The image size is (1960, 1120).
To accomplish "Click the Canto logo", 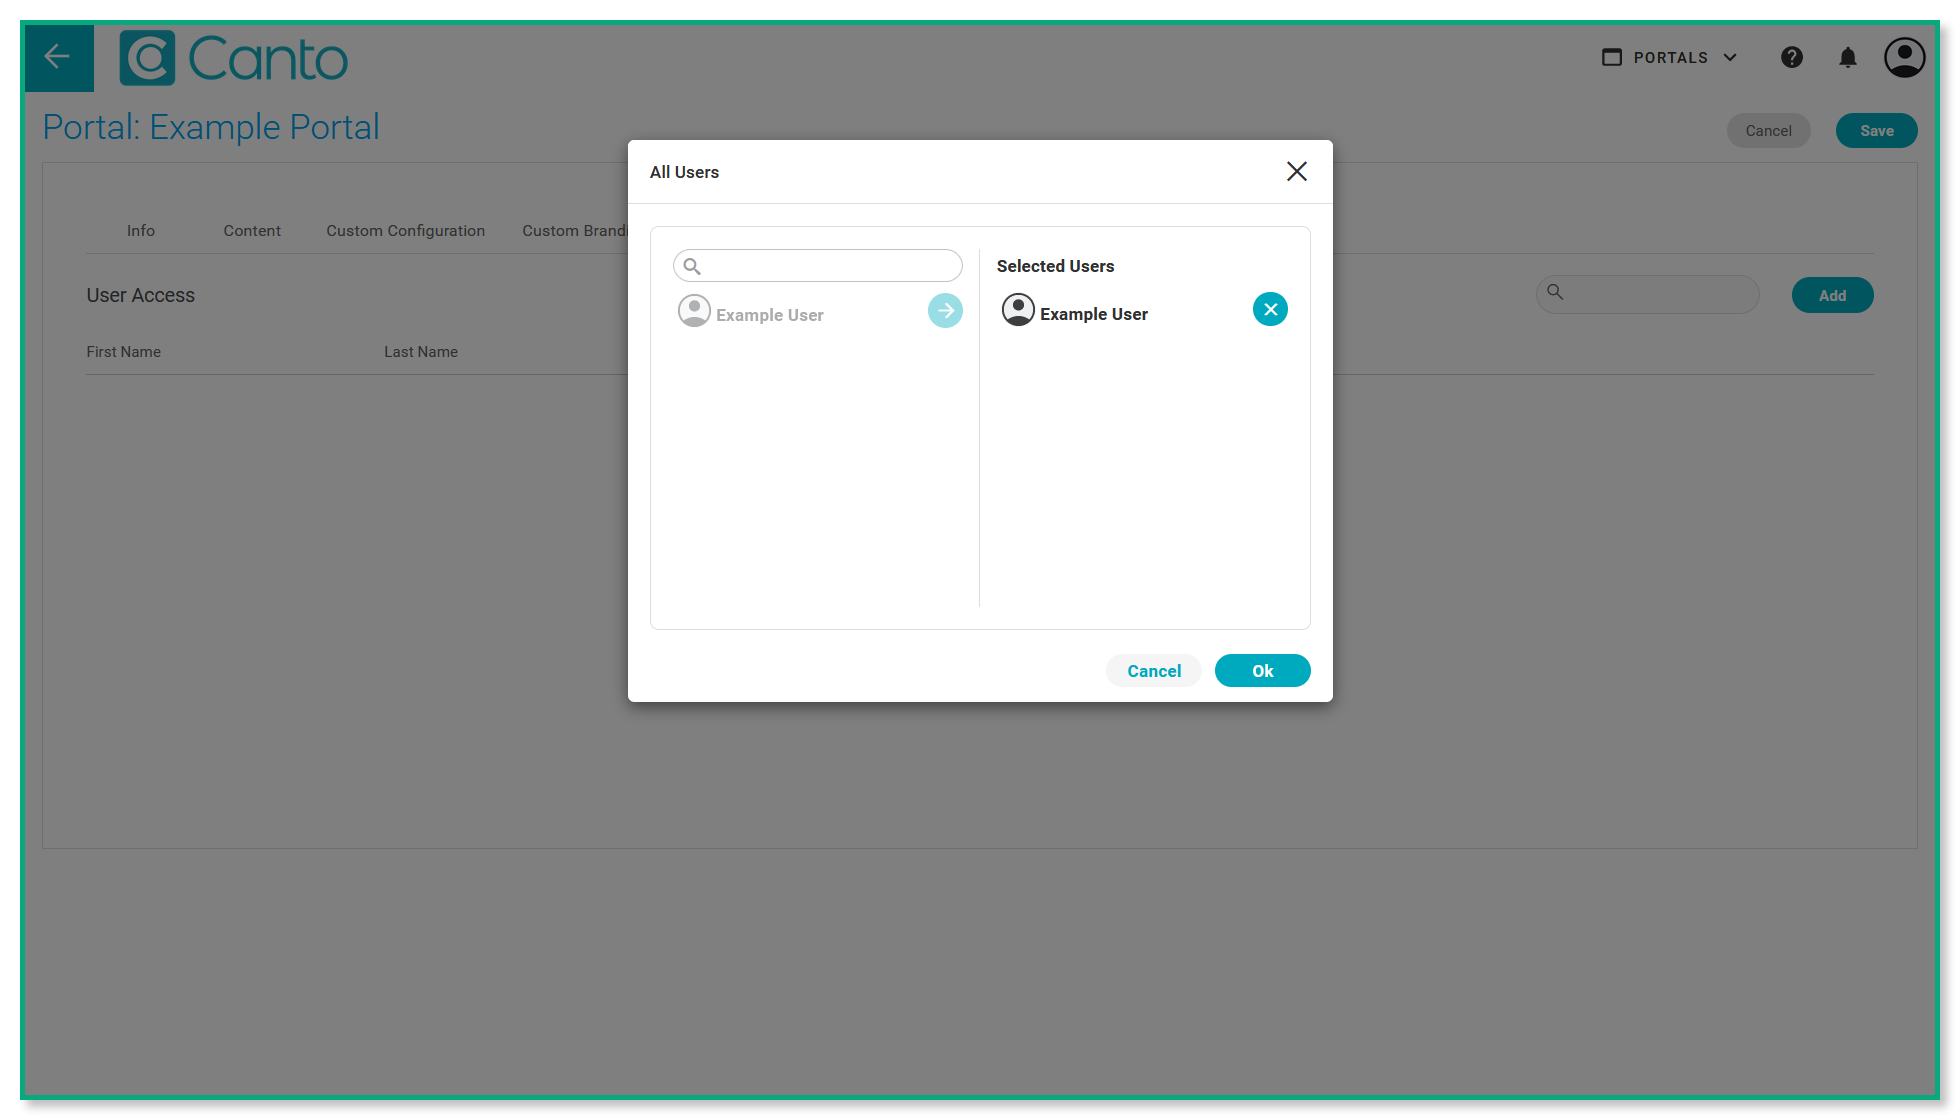I will pyautogui.click(x=233, y=58).
